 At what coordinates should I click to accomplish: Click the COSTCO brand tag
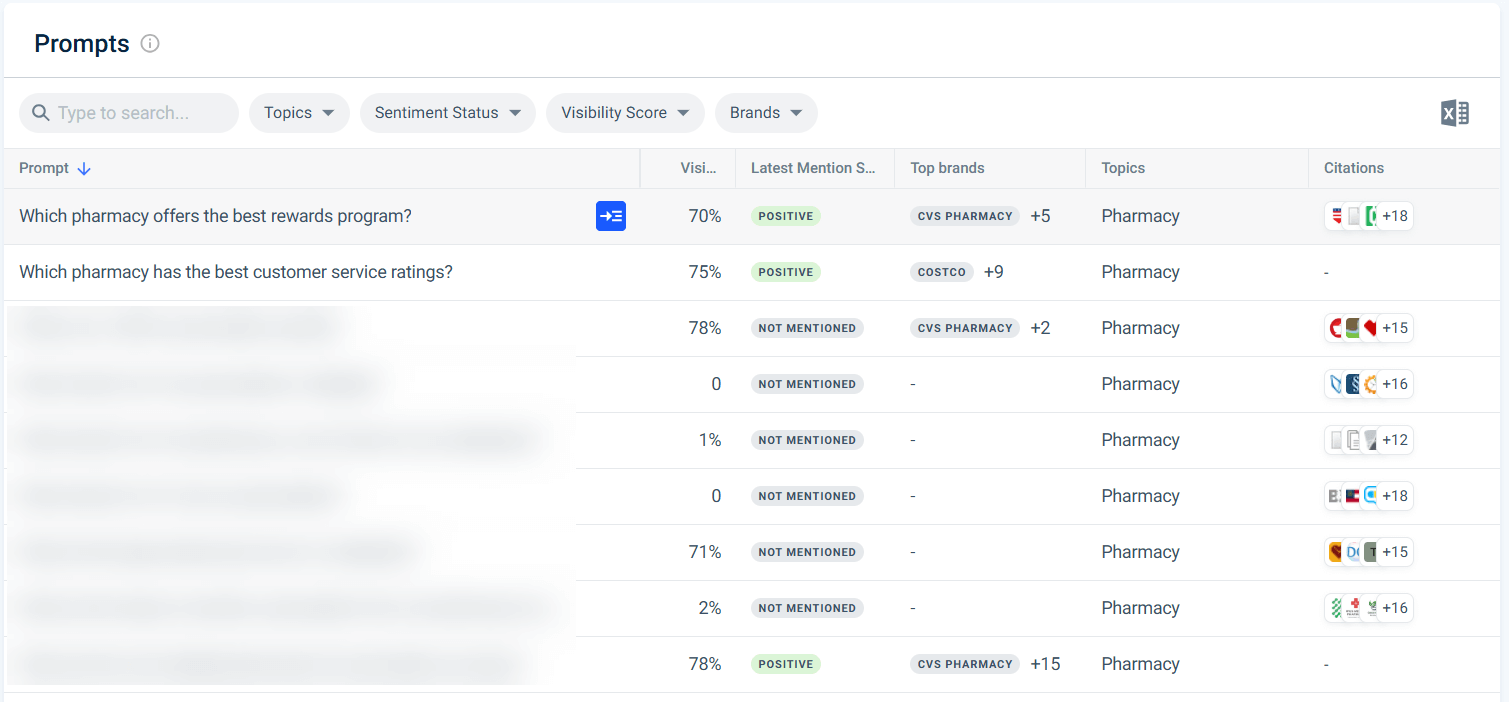point(942,272)
